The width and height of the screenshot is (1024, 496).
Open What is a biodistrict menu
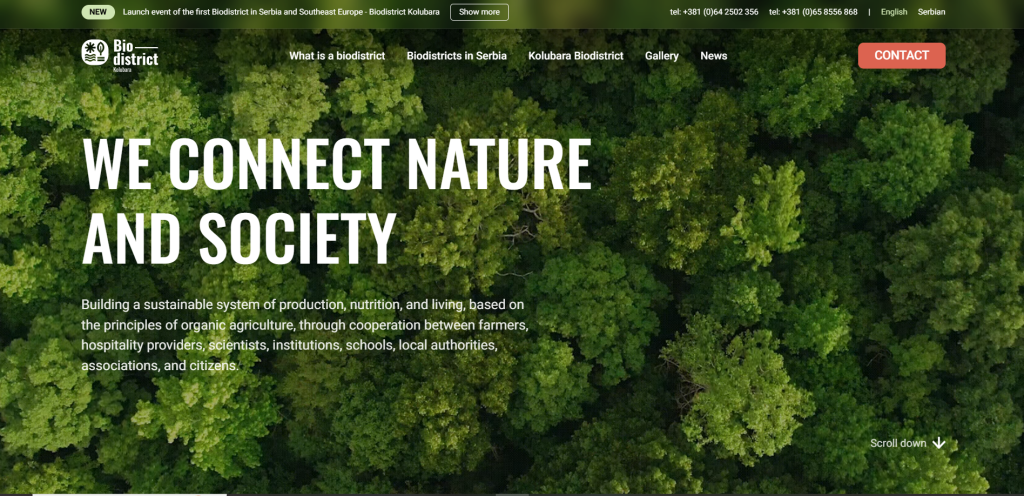coord(337,55)
